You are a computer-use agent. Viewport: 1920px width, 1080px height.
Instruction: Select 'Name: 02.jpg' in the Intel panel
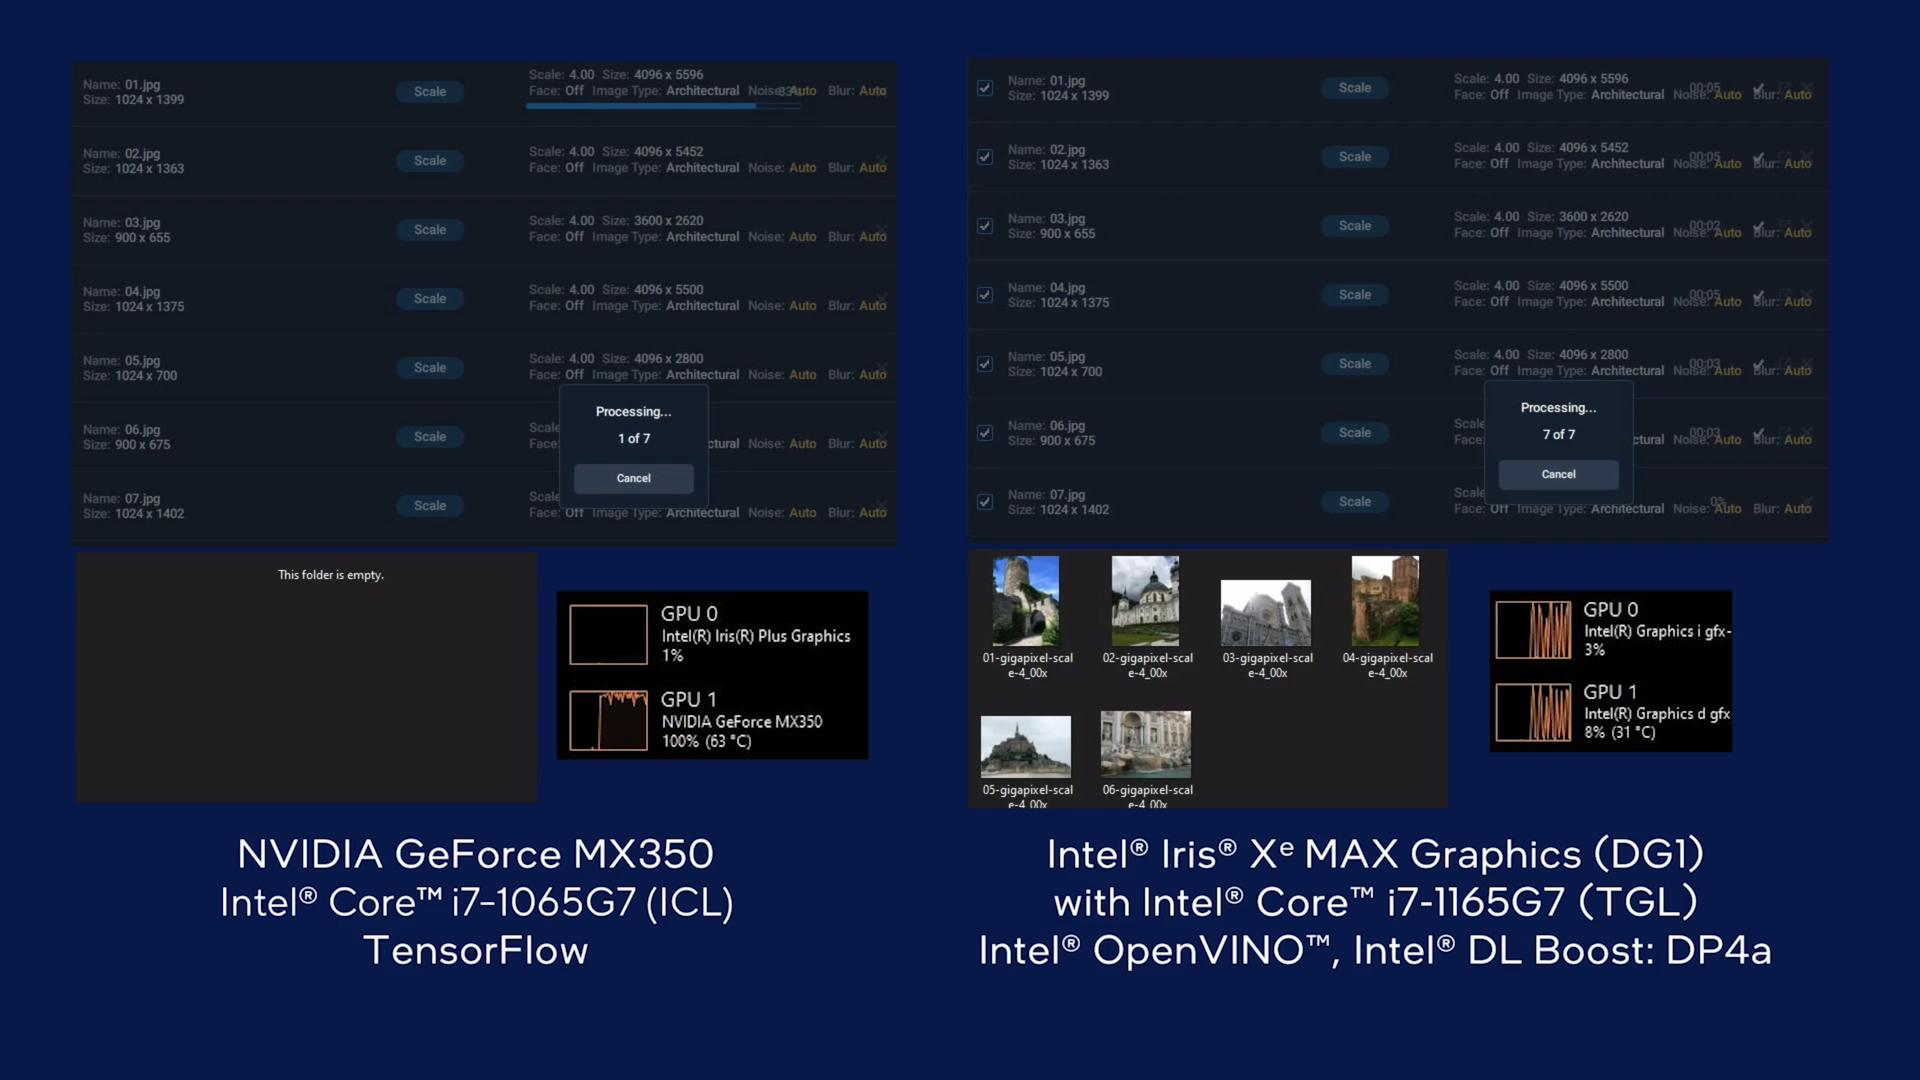tap(1047, 150)
